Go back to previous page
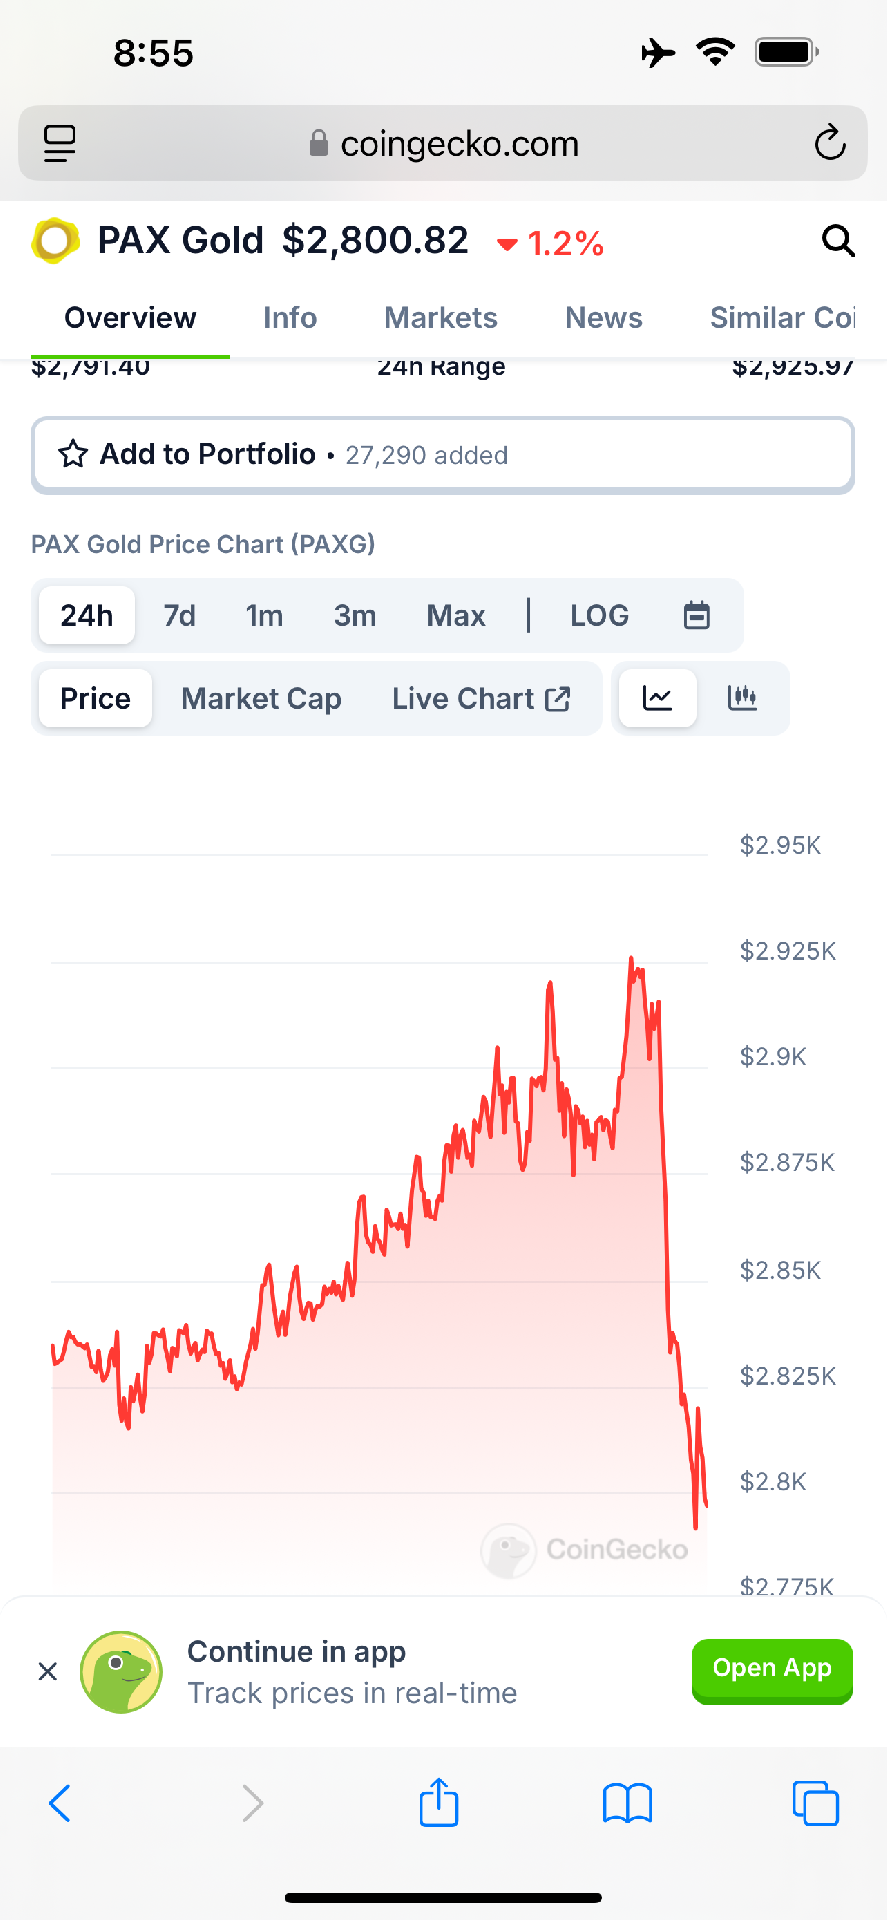The width and height of the screenshot is (887, 1920). click(x=60, y=1803)
